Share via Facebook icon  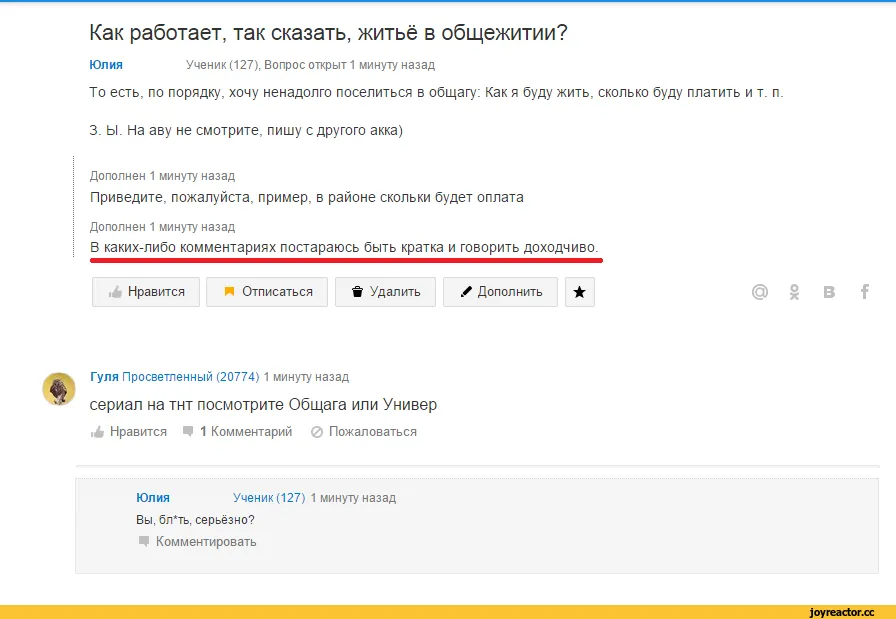click(865, 292)
